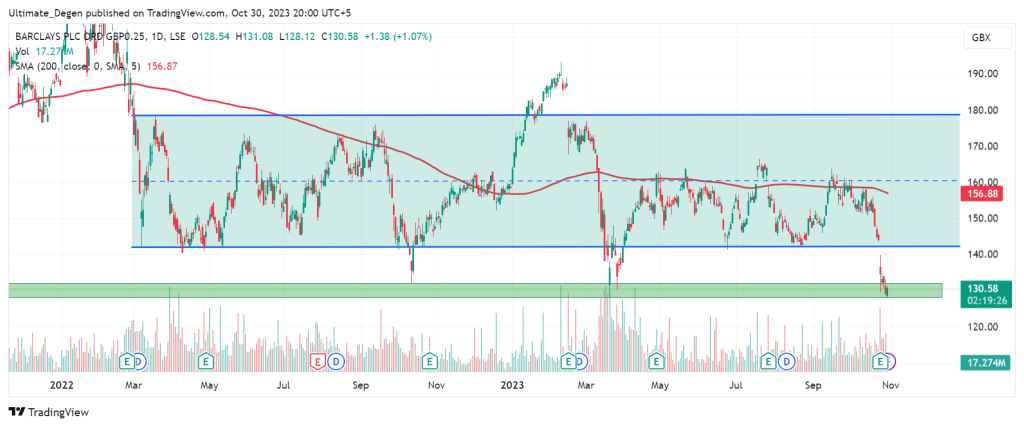Click the latest earnings E marker before Nov 2023
Image resolution: width=1024 pixels, height=427 pixels.
[x=880, y=360]
